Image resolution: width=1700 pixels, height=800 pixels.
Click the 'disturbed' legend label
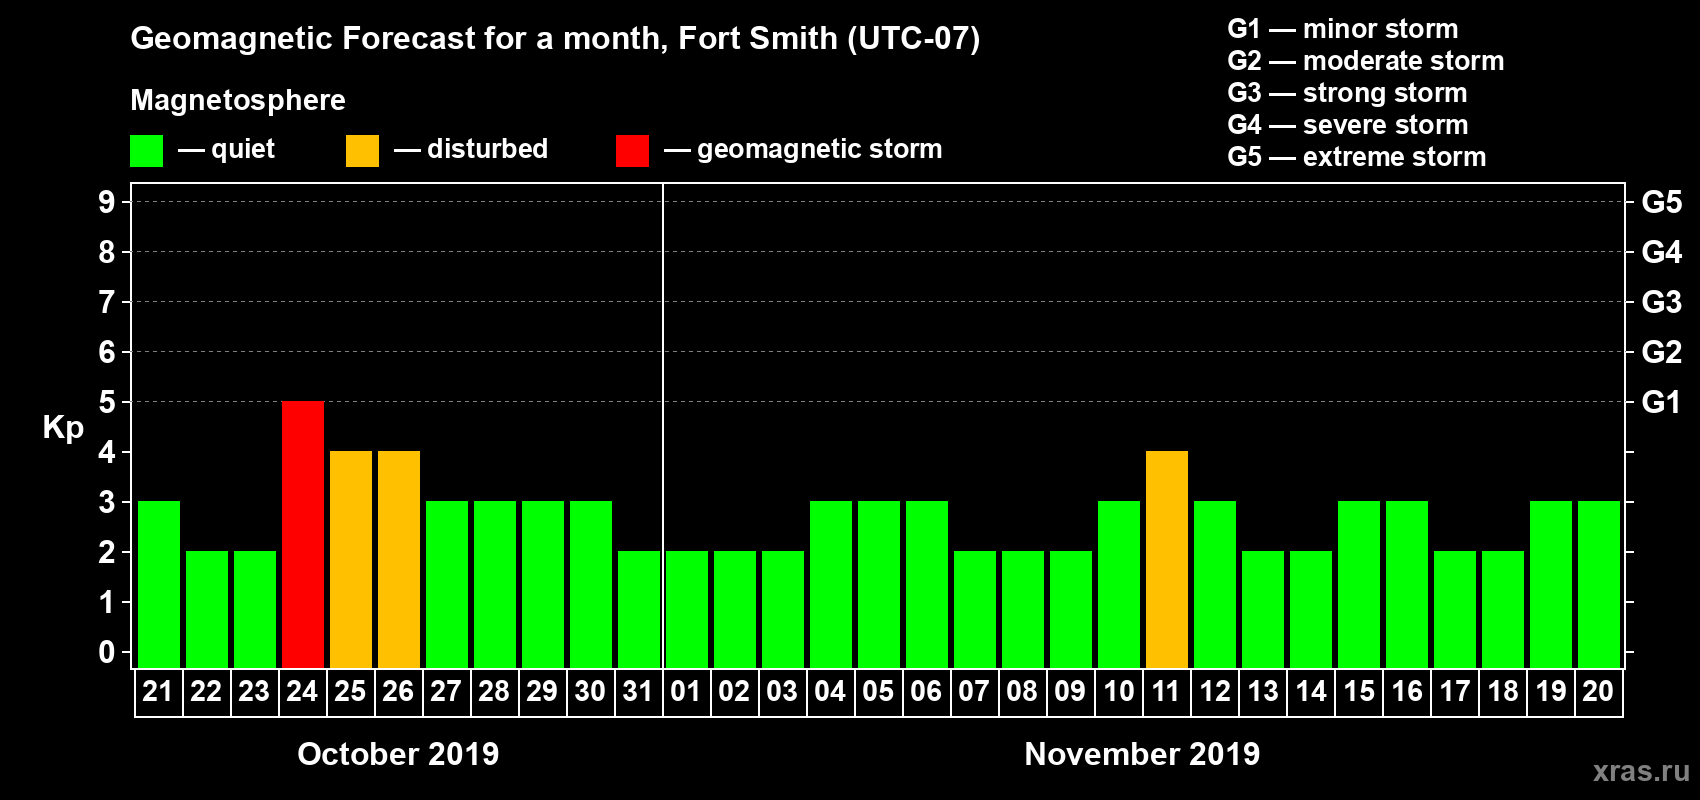coord(488,149)
